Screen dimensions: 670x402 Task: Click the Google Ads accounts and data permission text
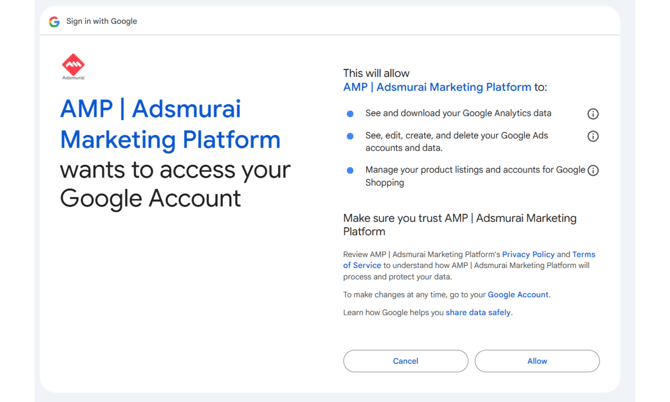click(457, 141)
